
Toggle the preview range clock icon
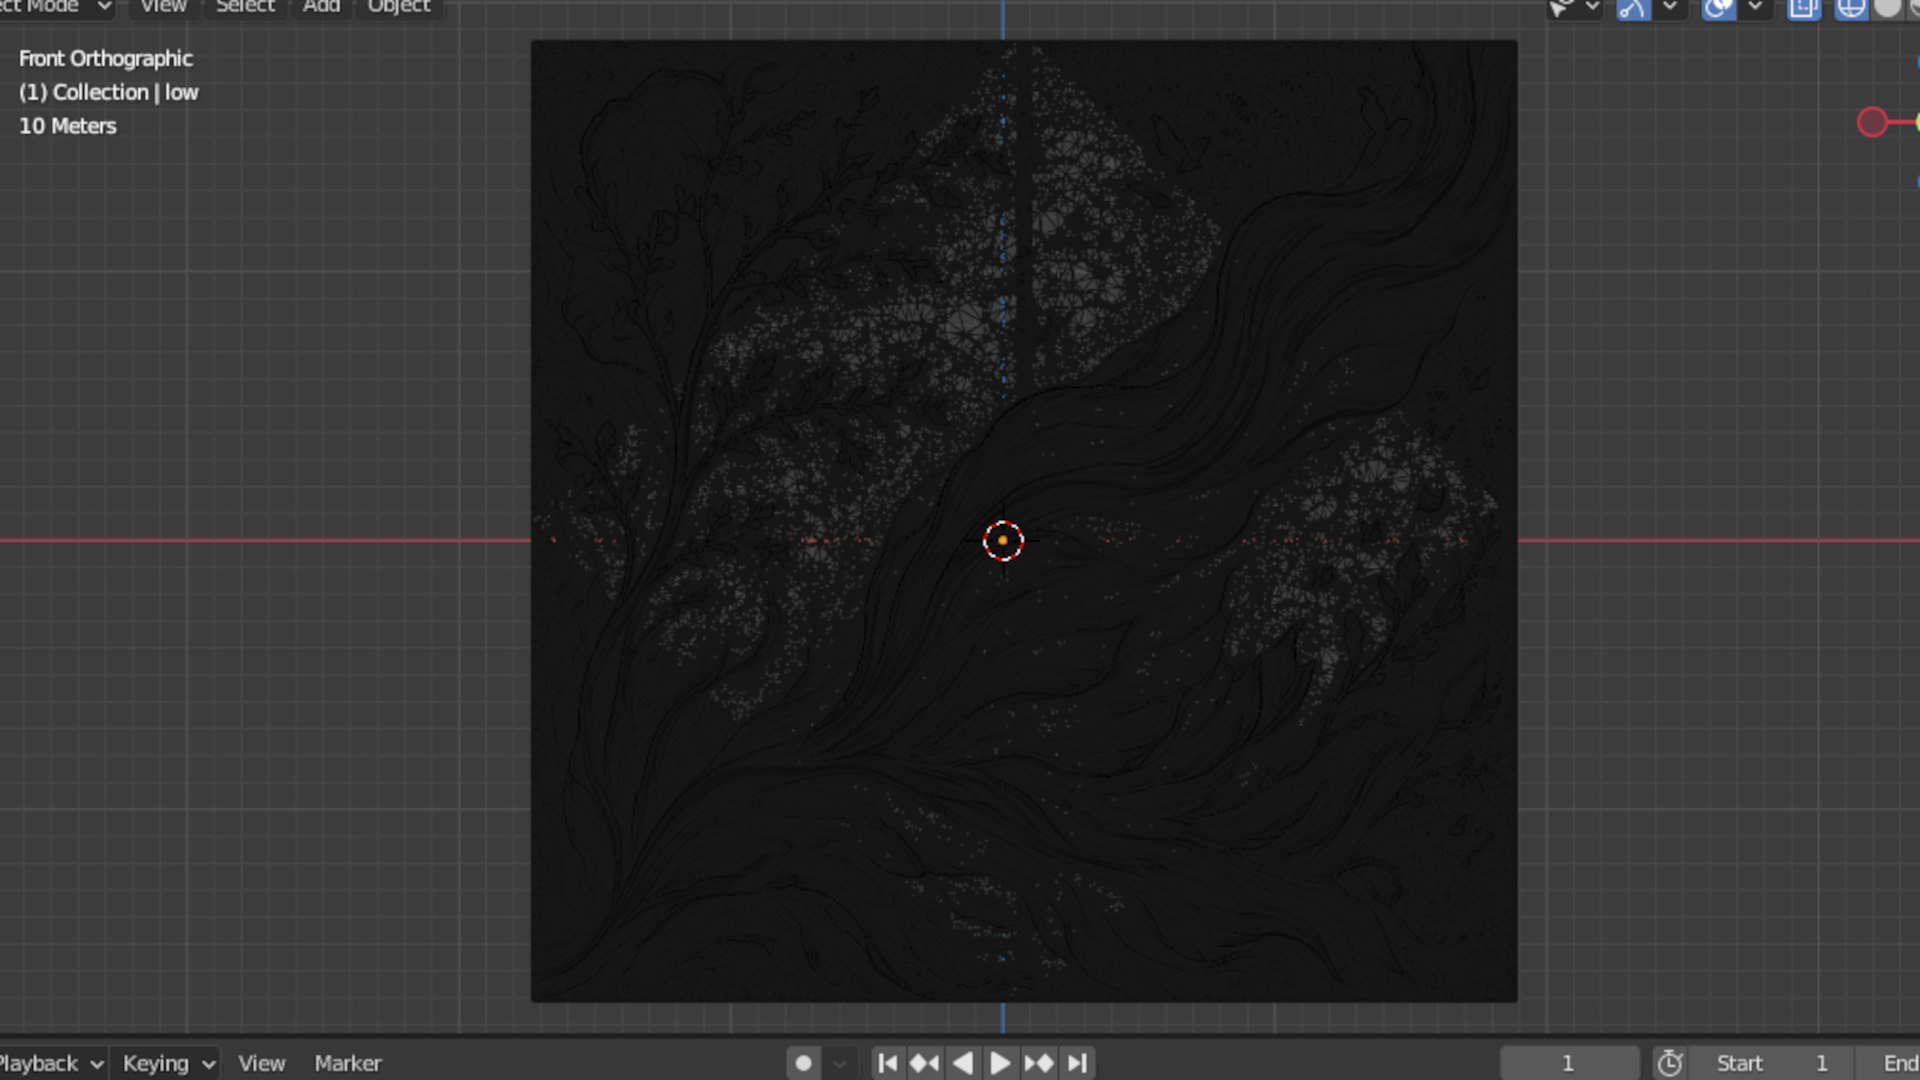[x=1670, y=1063]
